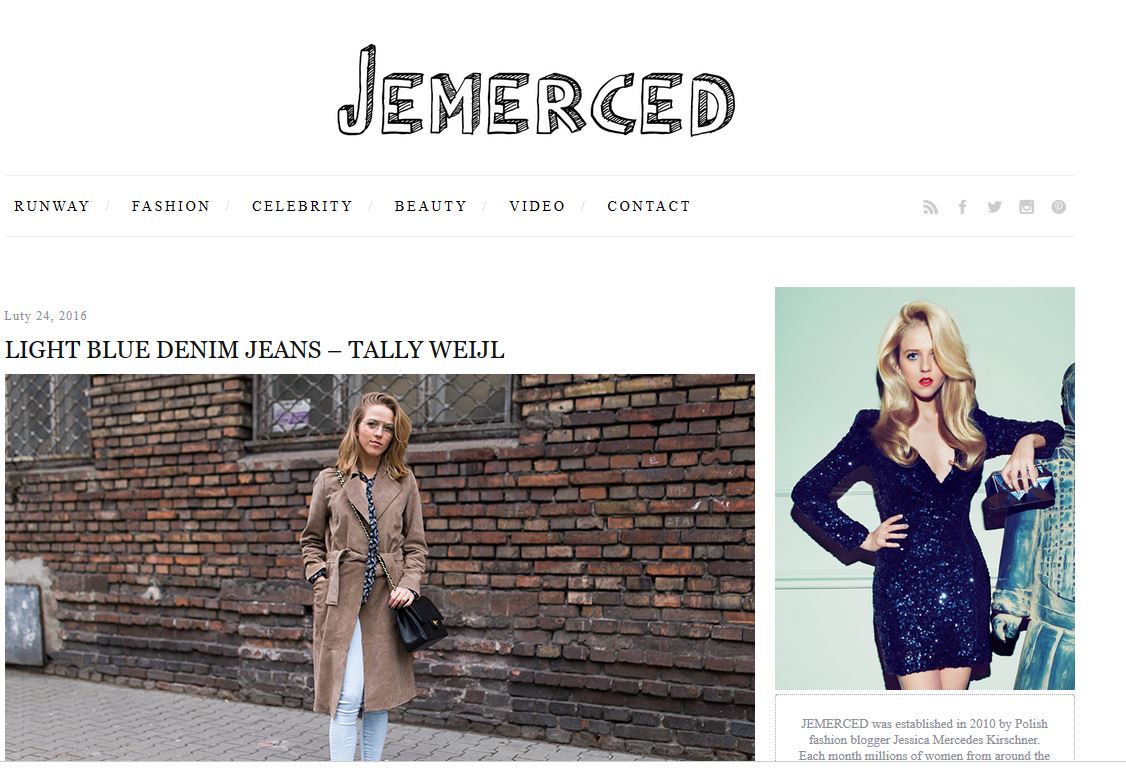
Task: Open the RSS feed icon
Action: 930,207
